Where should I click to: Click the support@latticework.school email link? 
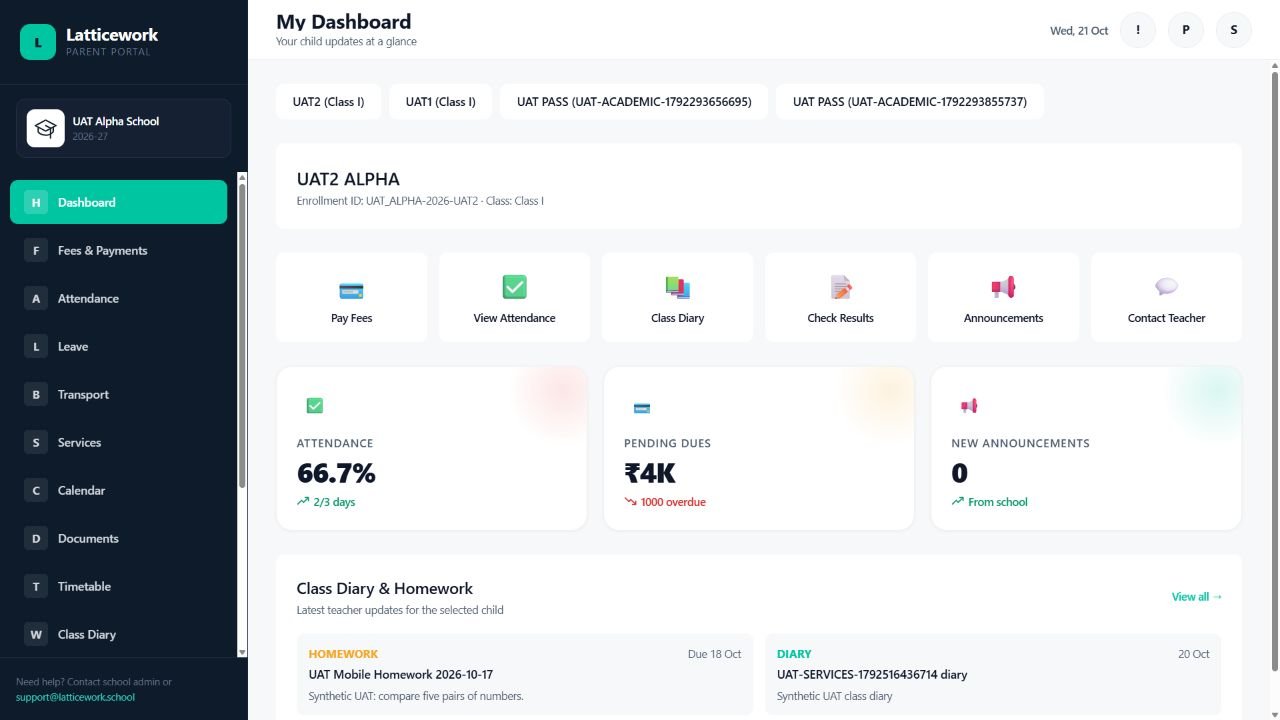(75, 697)
